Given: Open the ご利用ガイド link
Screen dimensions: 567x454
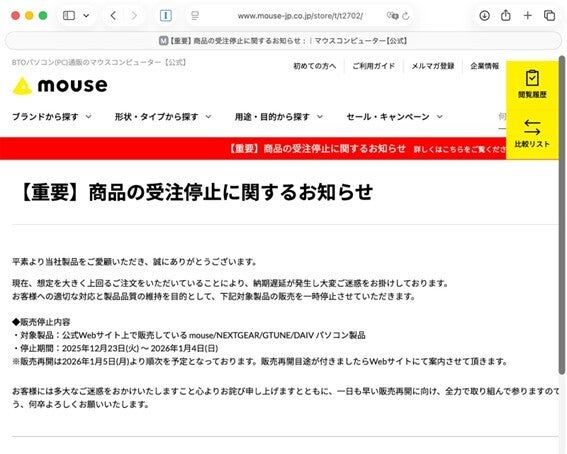Looking at the screenshot, I should click(x=374, y=66).
